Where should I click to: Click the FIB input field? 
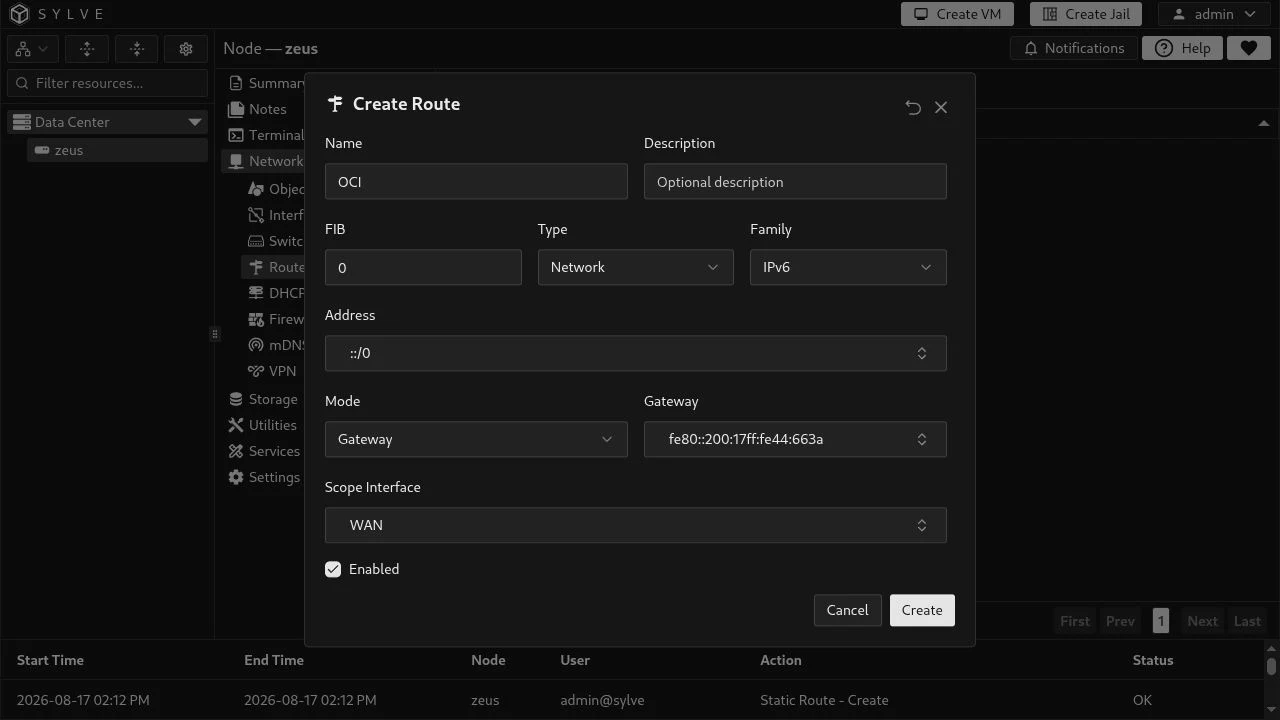pos(423,268)
